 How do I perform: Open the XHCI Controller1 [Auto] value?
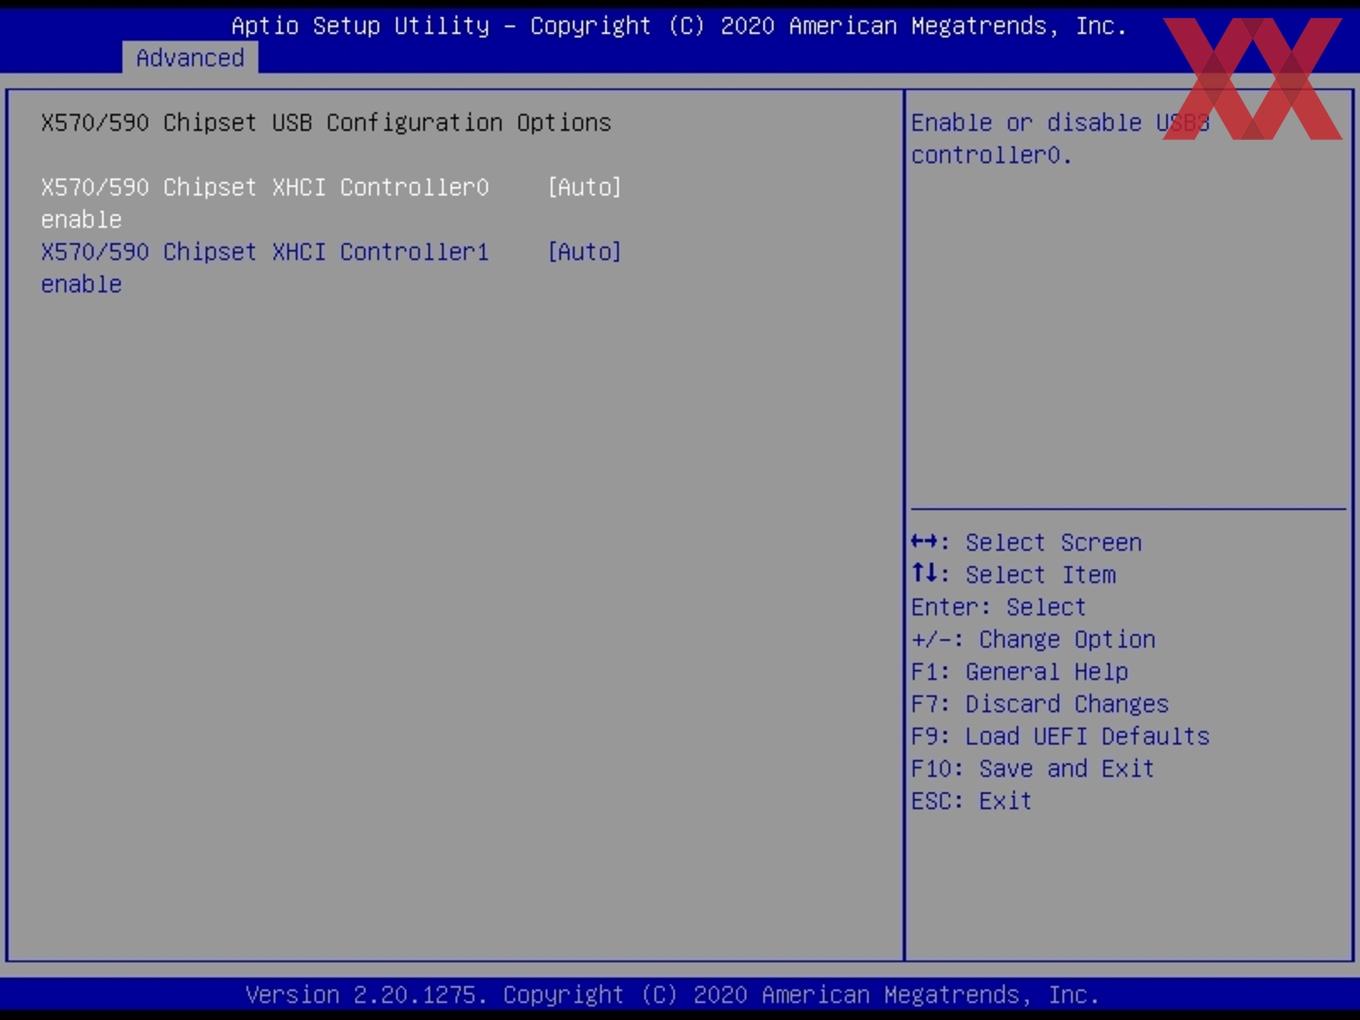(x=584, y=252)
